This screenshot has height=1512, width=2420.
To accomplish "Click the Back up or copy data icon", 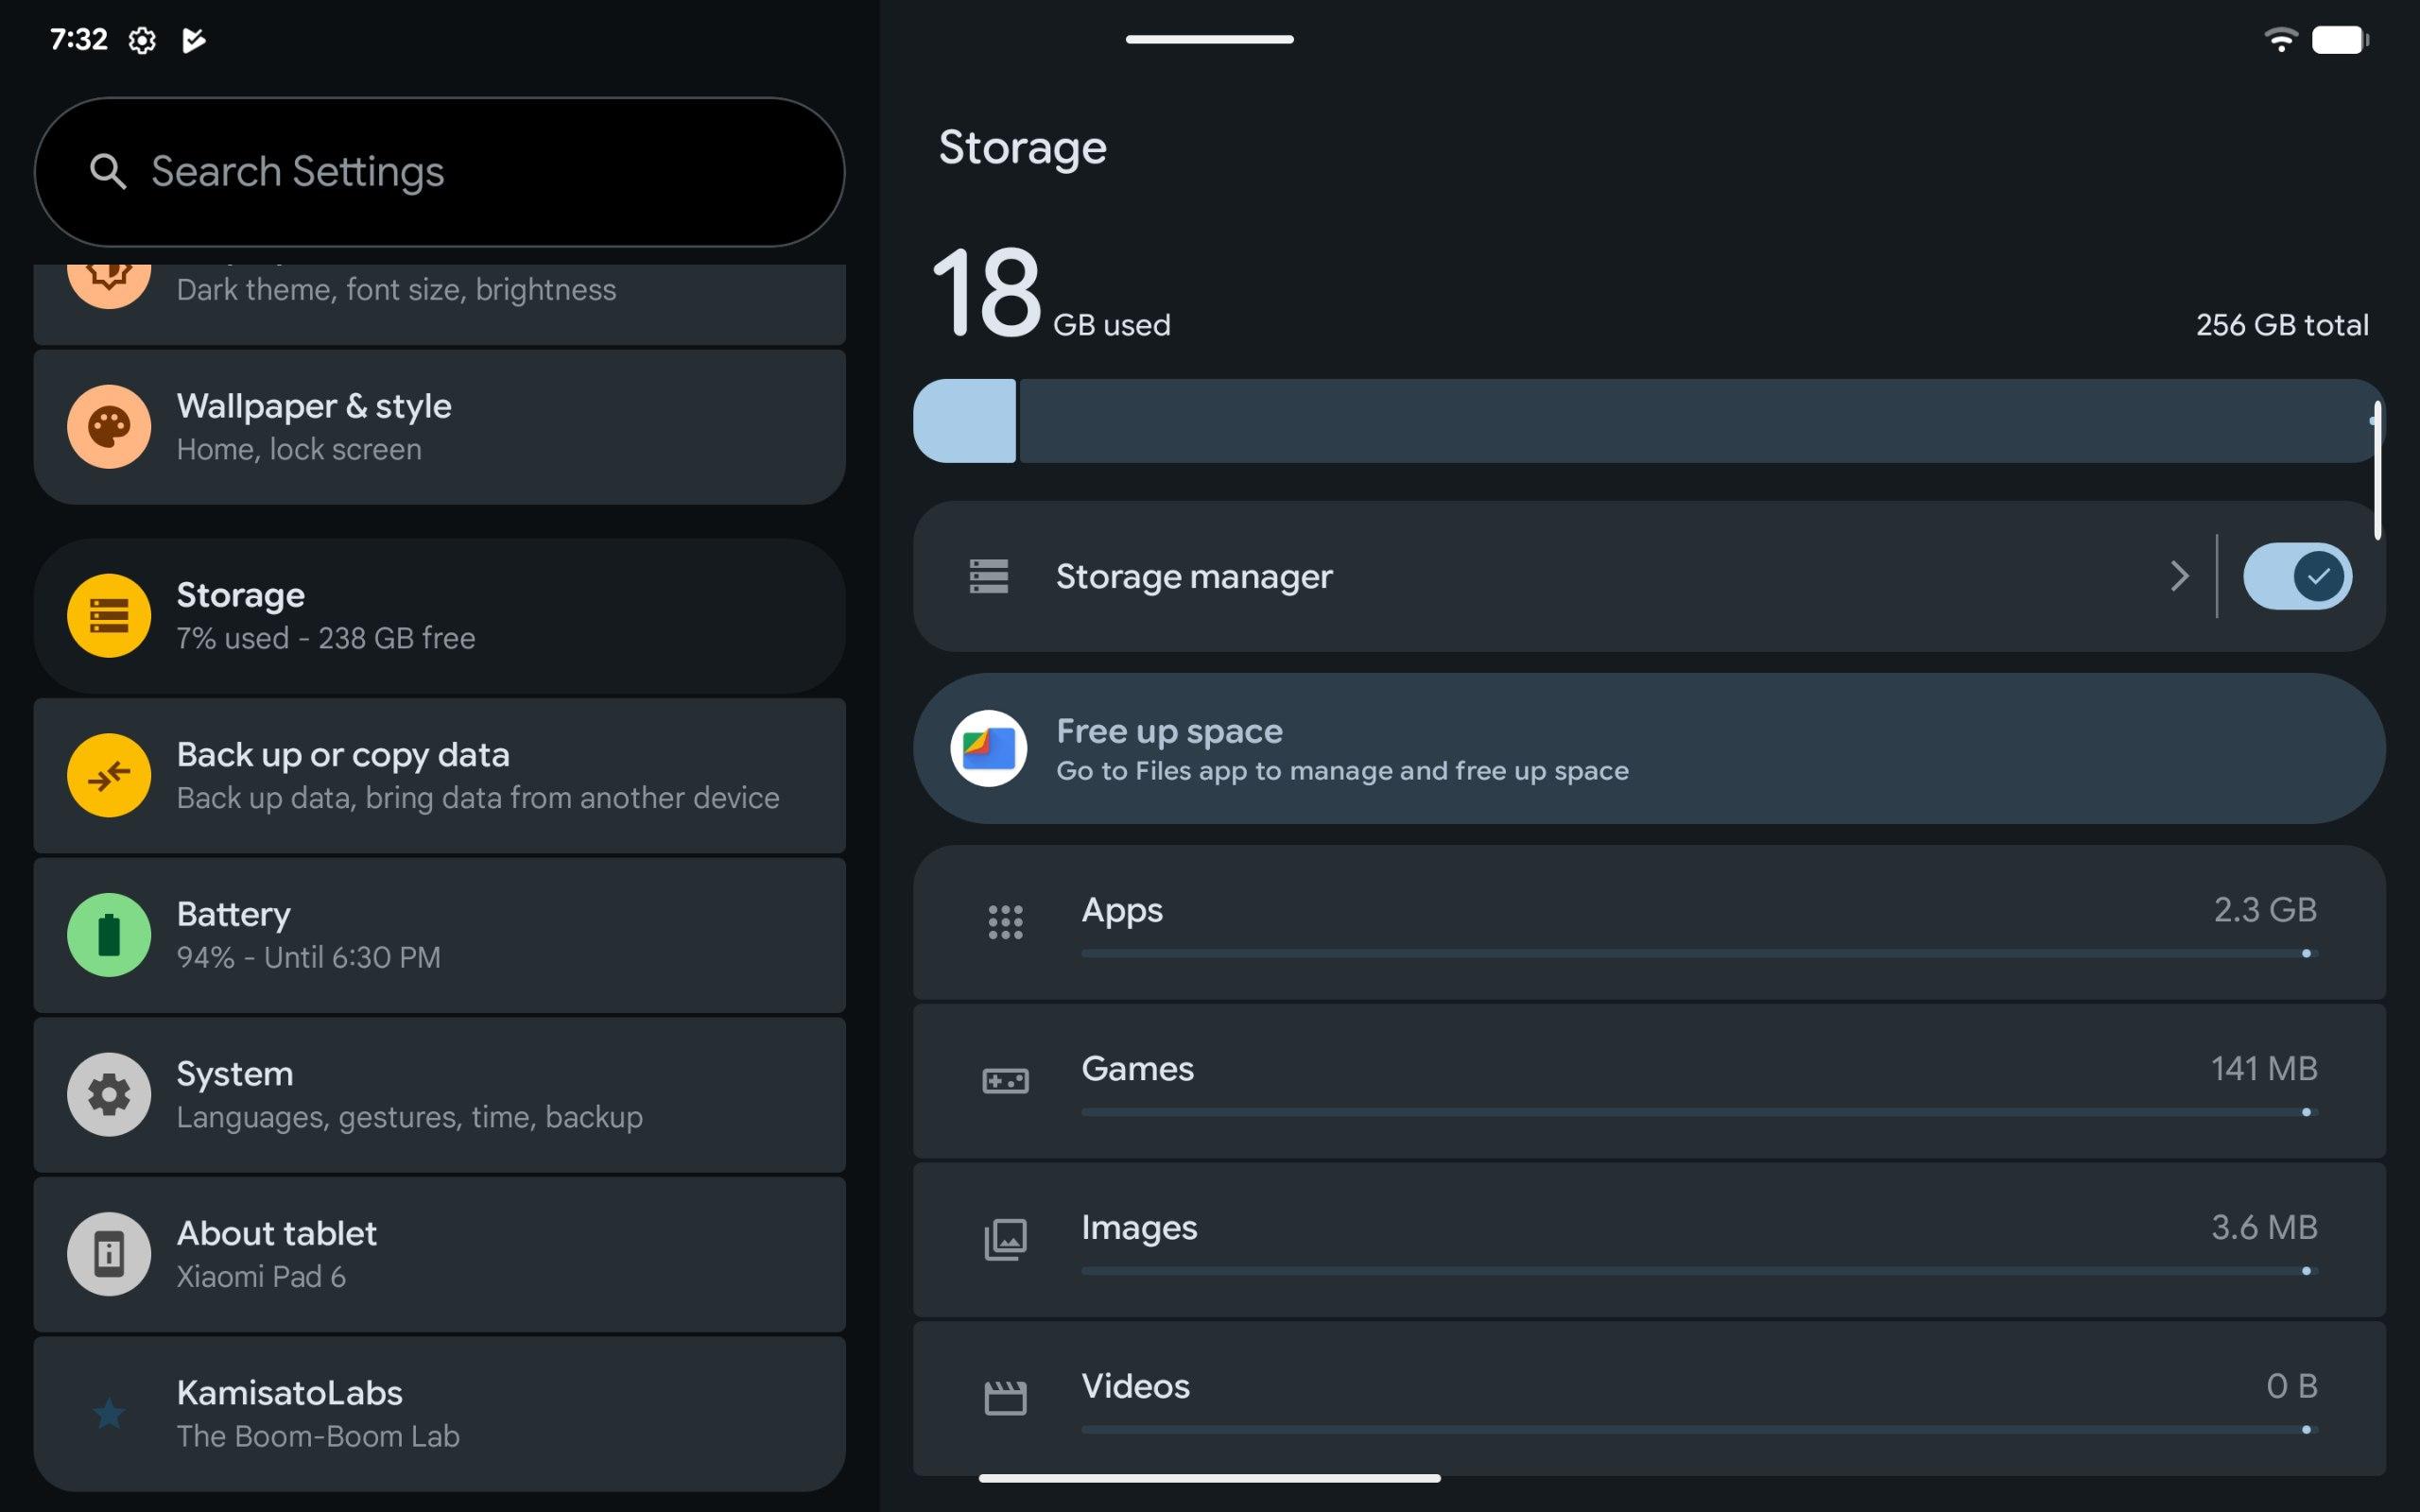I will pyautogui.click(x=109, y=775).
